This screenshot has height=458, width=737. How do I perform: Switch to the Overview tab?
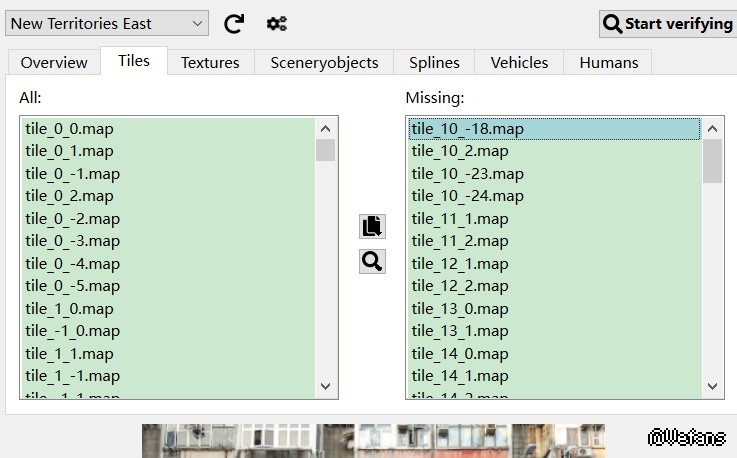click(54, 62)
